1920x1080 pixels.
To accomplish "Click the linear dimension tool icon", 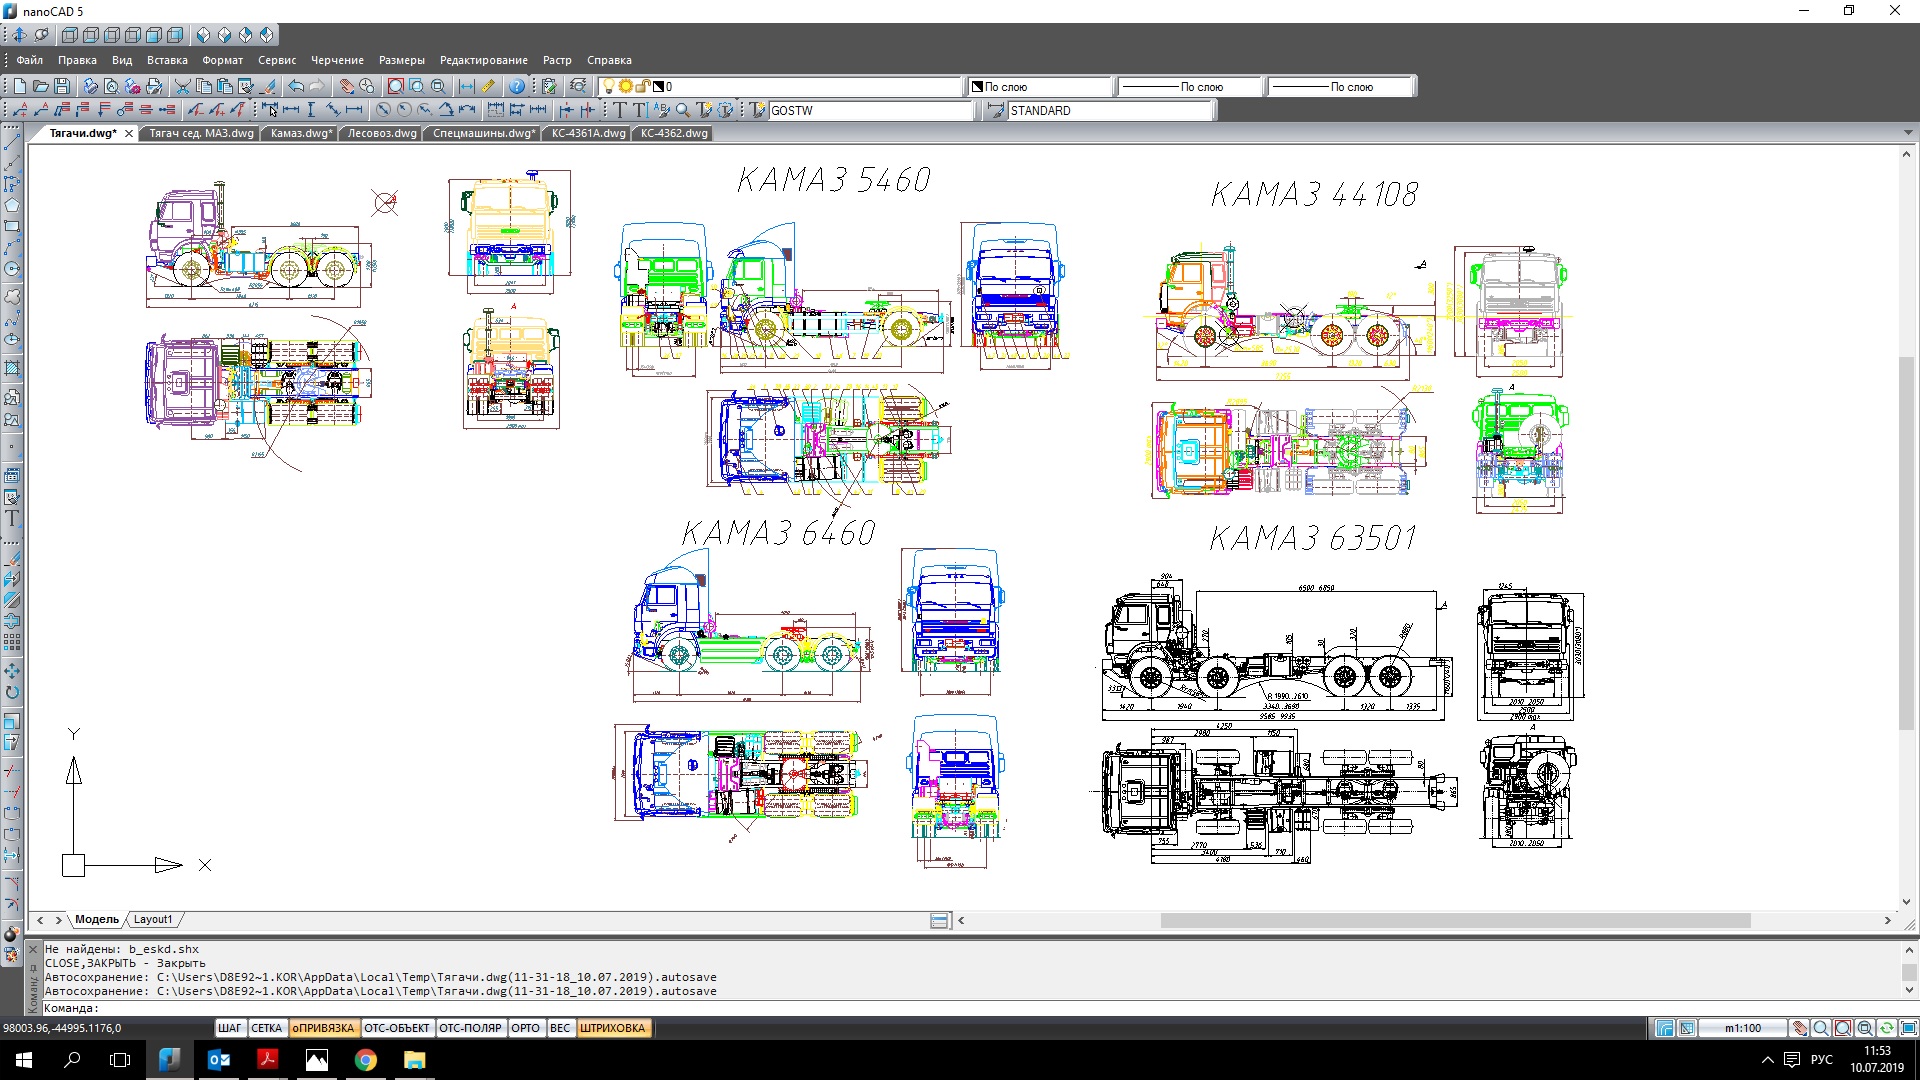I will click(291, 110).
